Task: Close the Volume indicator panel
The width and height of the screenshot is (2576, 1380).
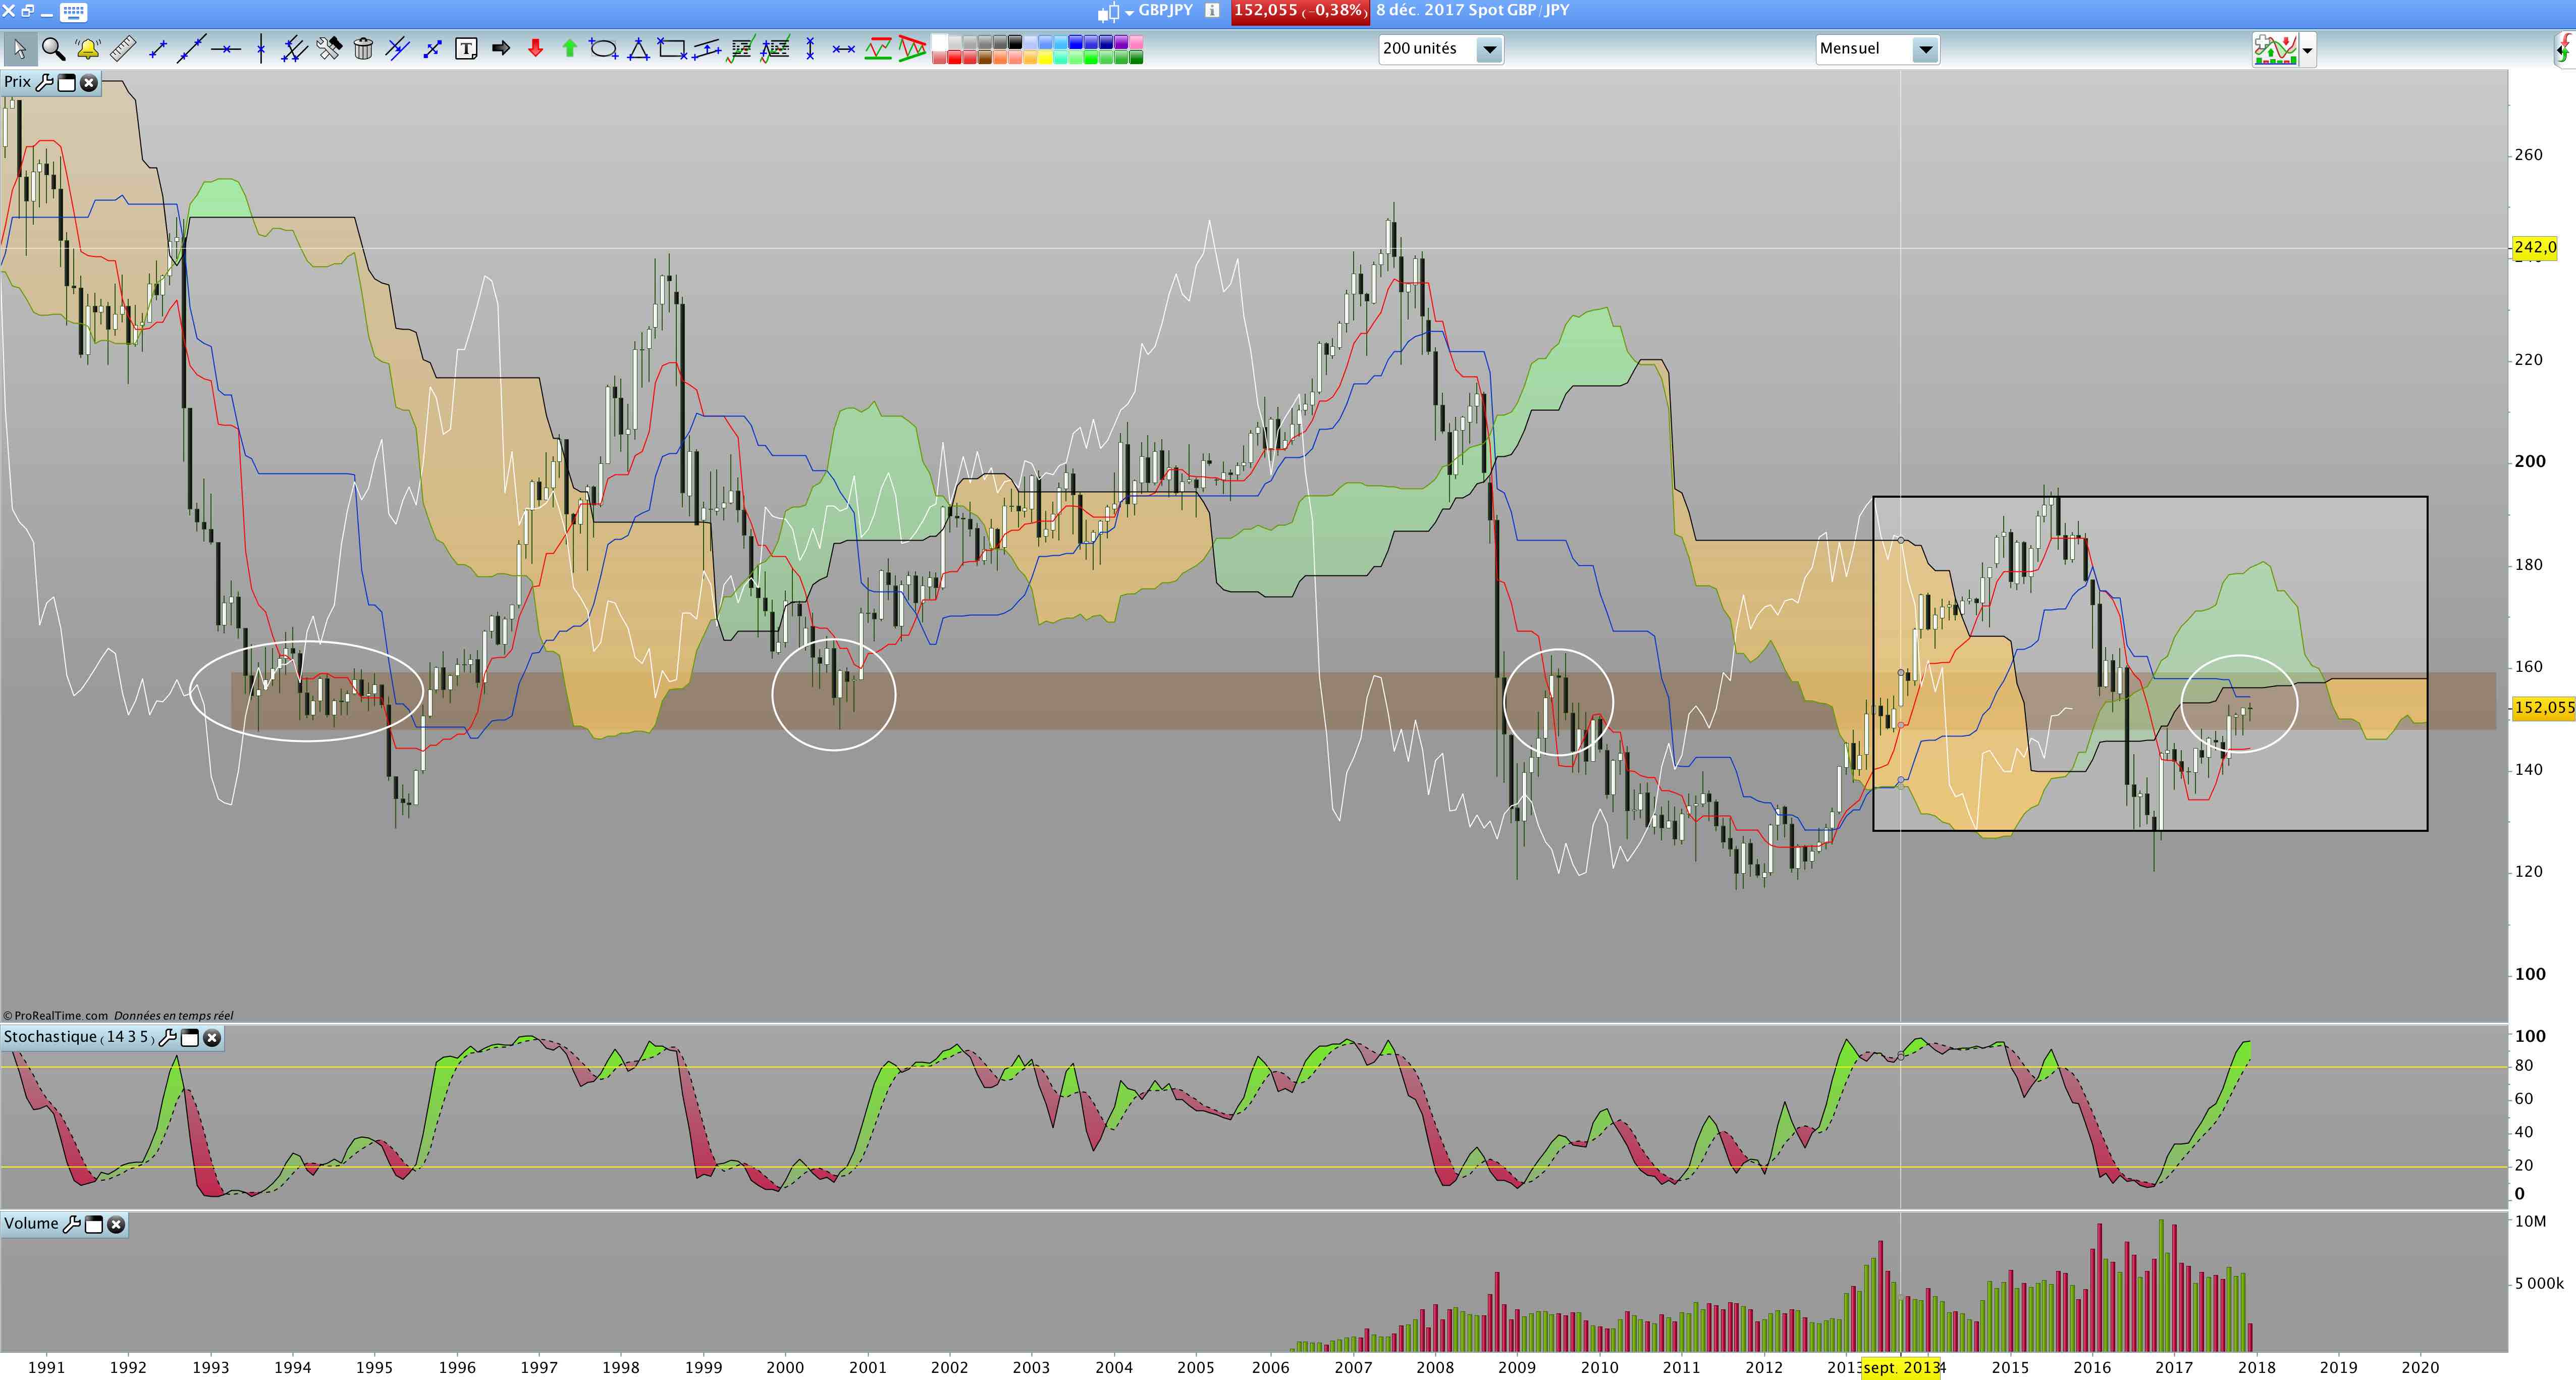Action: pos(116,1224)
